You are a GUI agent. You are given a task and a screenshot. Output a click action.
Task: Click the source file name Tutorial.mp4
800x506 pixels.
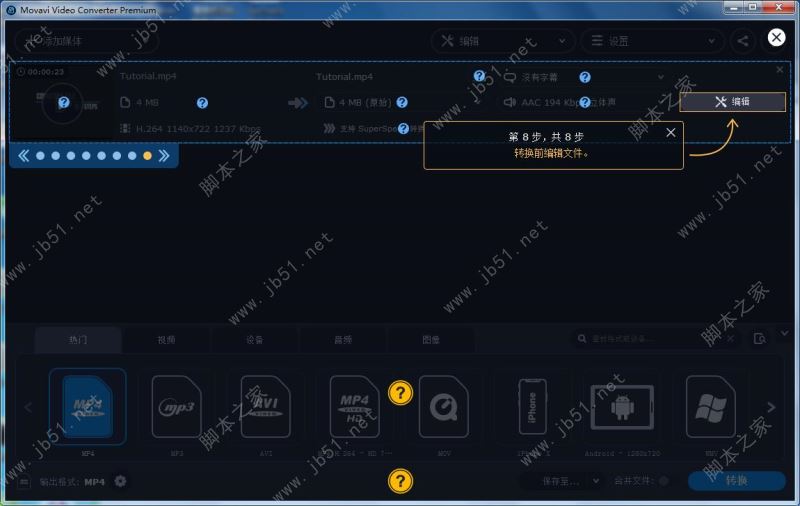coord(148,76)
